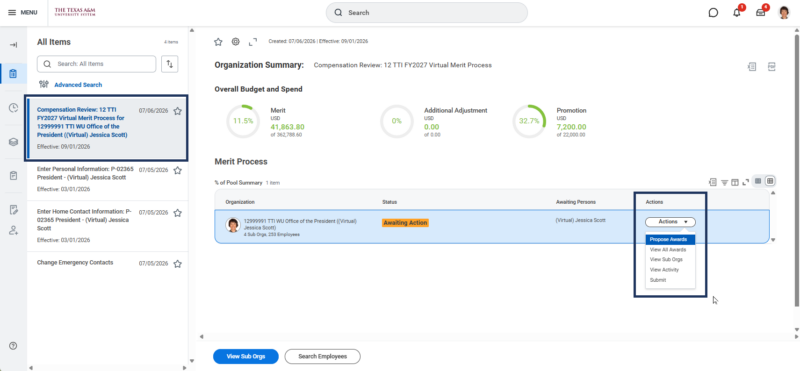
Task: Open the filter icon above Merit Process table
Action: click(724, 182)
